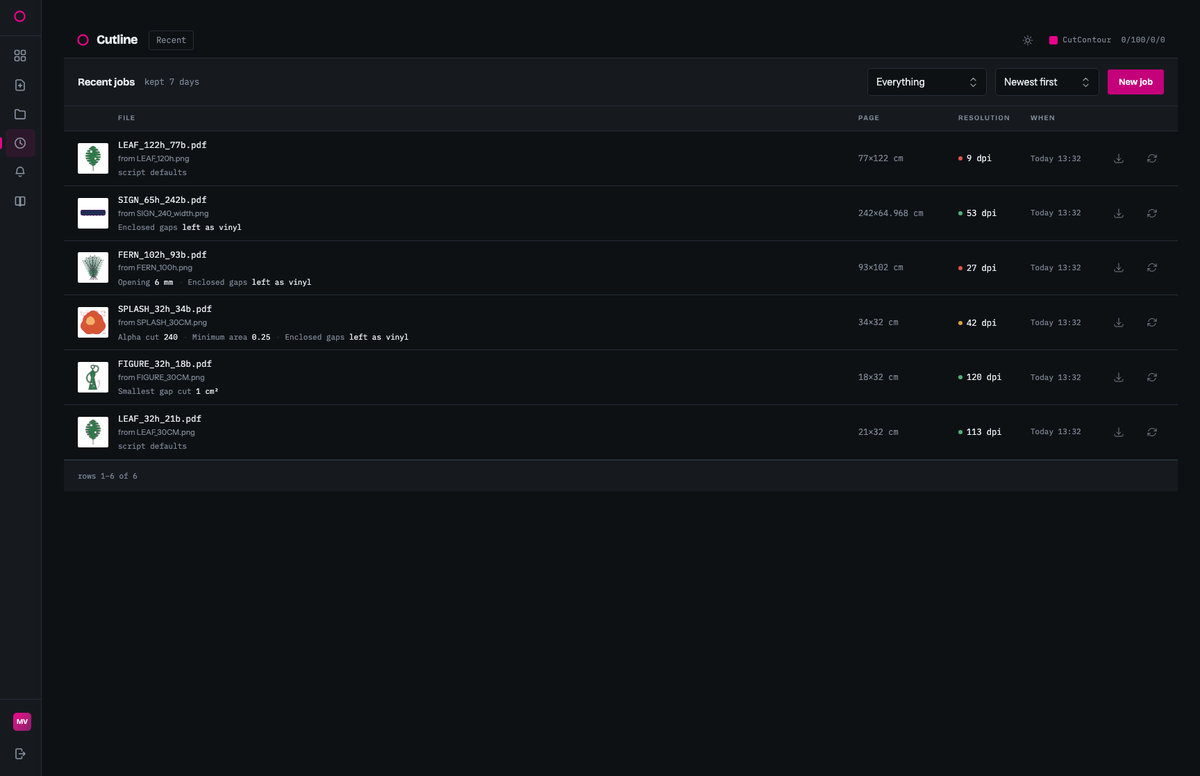Image resolution: width=1200 pixels, height=776 pixels.
Task: Download LEAF_122h_77b.pdf
Action: (1119, 158)
